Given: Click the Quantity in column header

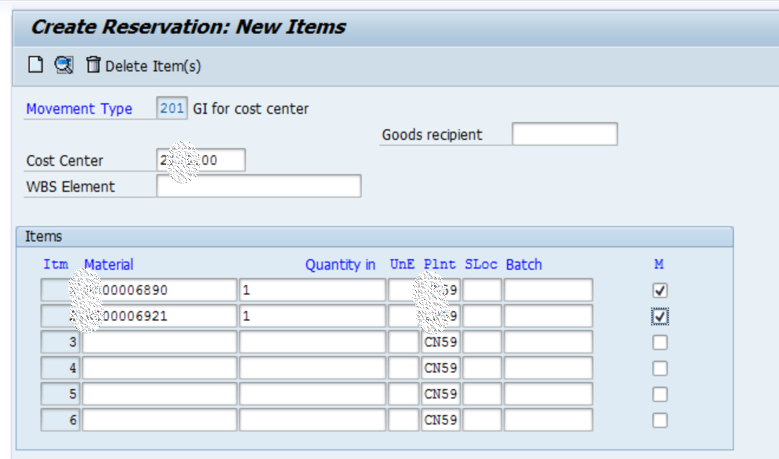Looking at the screenshot, I should tap(340, 265).
